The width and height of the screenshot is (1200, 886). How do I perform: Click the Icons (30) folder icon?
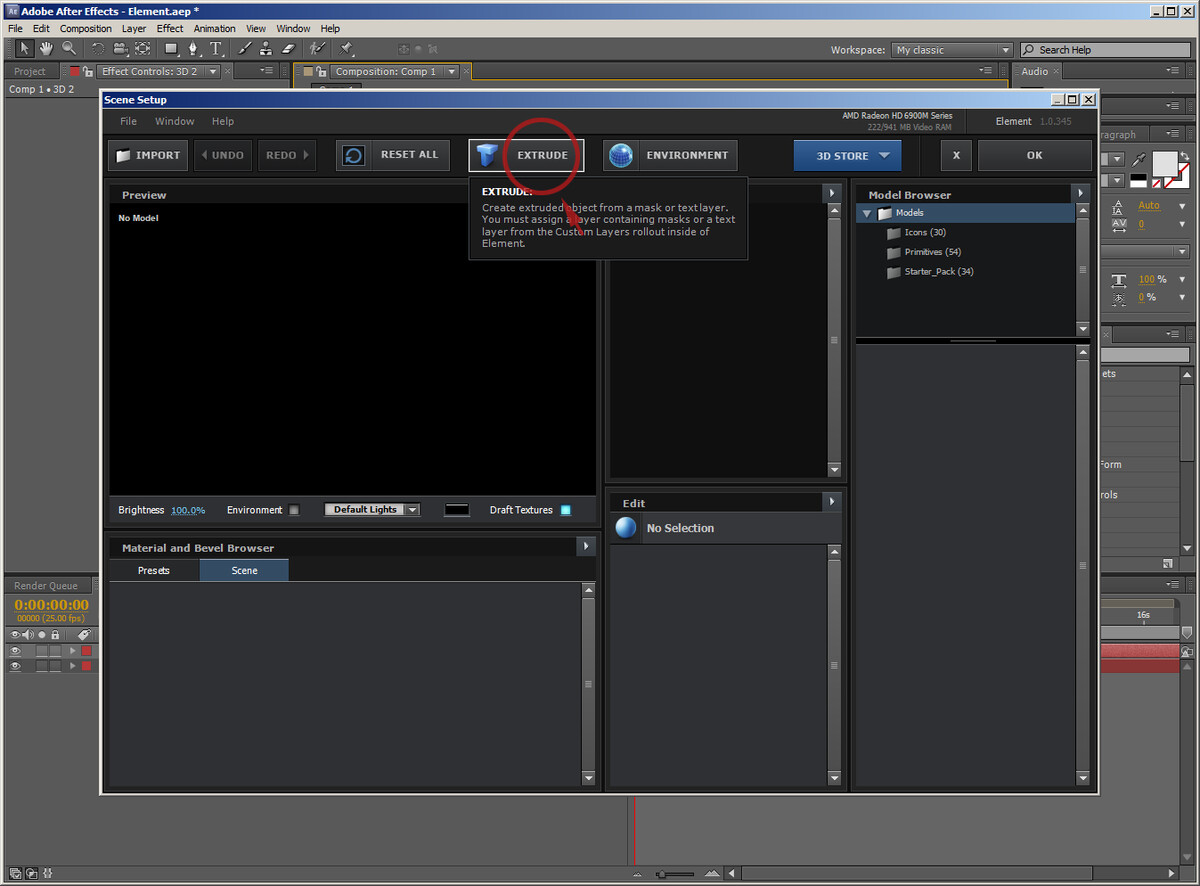click(x=894, y=233)
